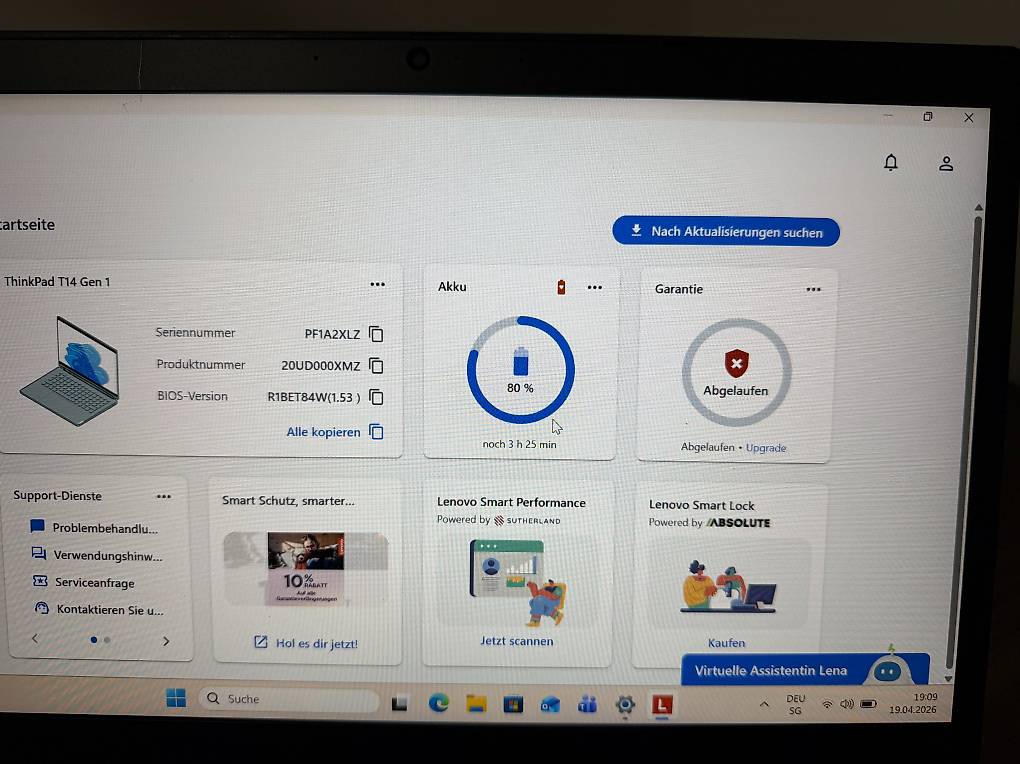
Task: Click Nach Aktualisierungen suchen button
Action: 726,232
